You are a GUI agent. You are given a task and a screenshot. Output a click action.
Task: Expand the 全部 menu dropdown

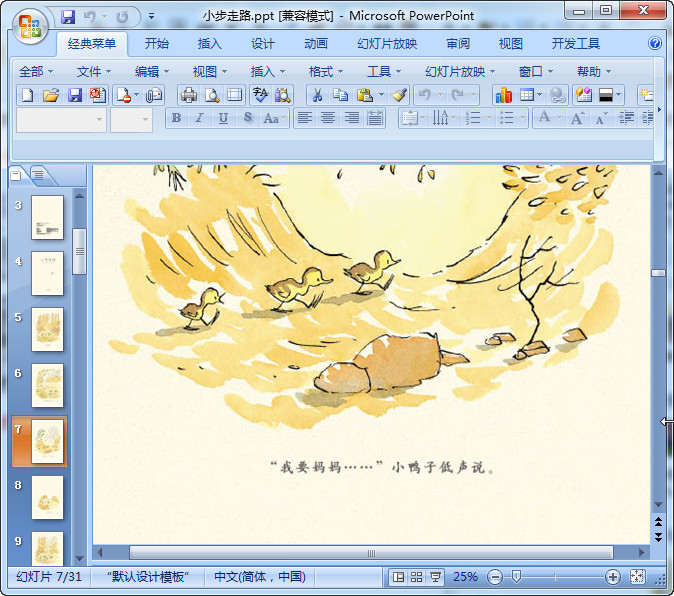(x=36, y=71)
